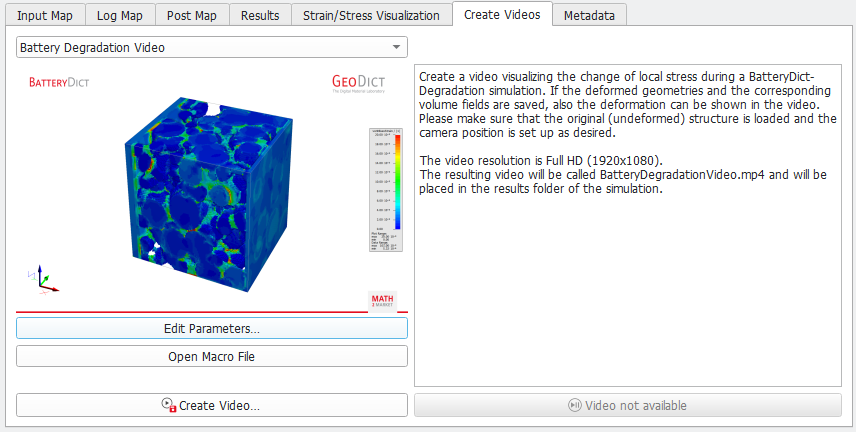Click the Video not available button
Image resolution: width=856 pixels, height=432 pixels.
point(628,405)
